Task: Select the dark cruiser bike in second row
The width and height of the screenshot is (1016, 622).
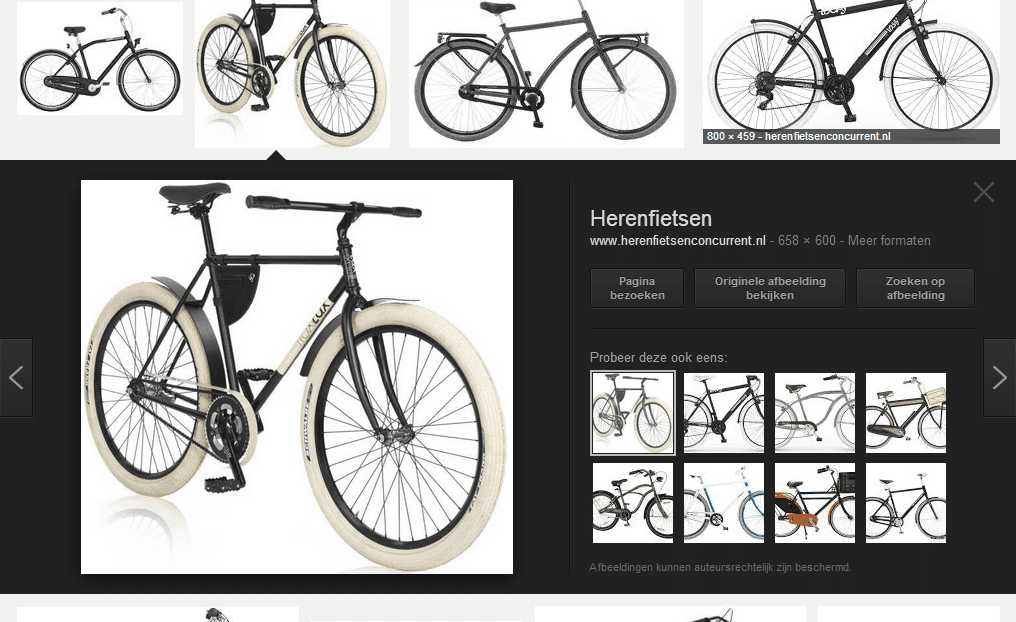Action: (633, 503)
